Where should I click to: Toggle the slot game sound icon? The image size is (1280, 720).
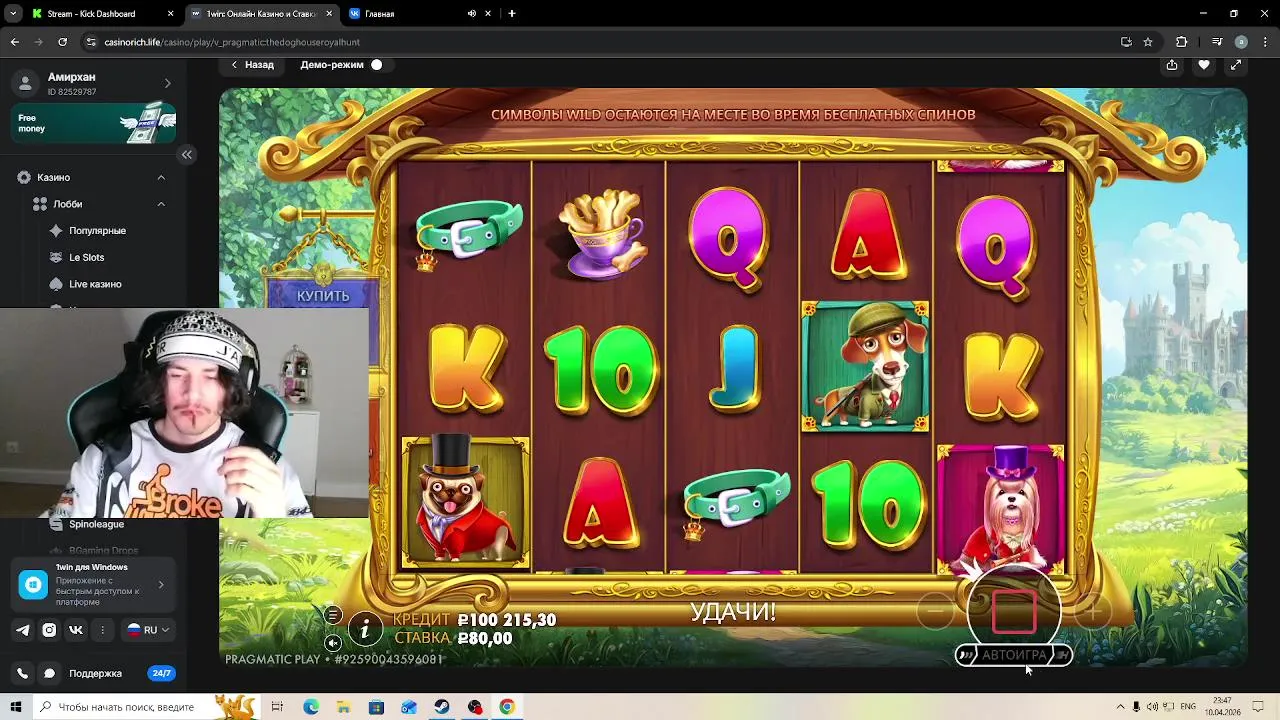click(x=333, y=642)
